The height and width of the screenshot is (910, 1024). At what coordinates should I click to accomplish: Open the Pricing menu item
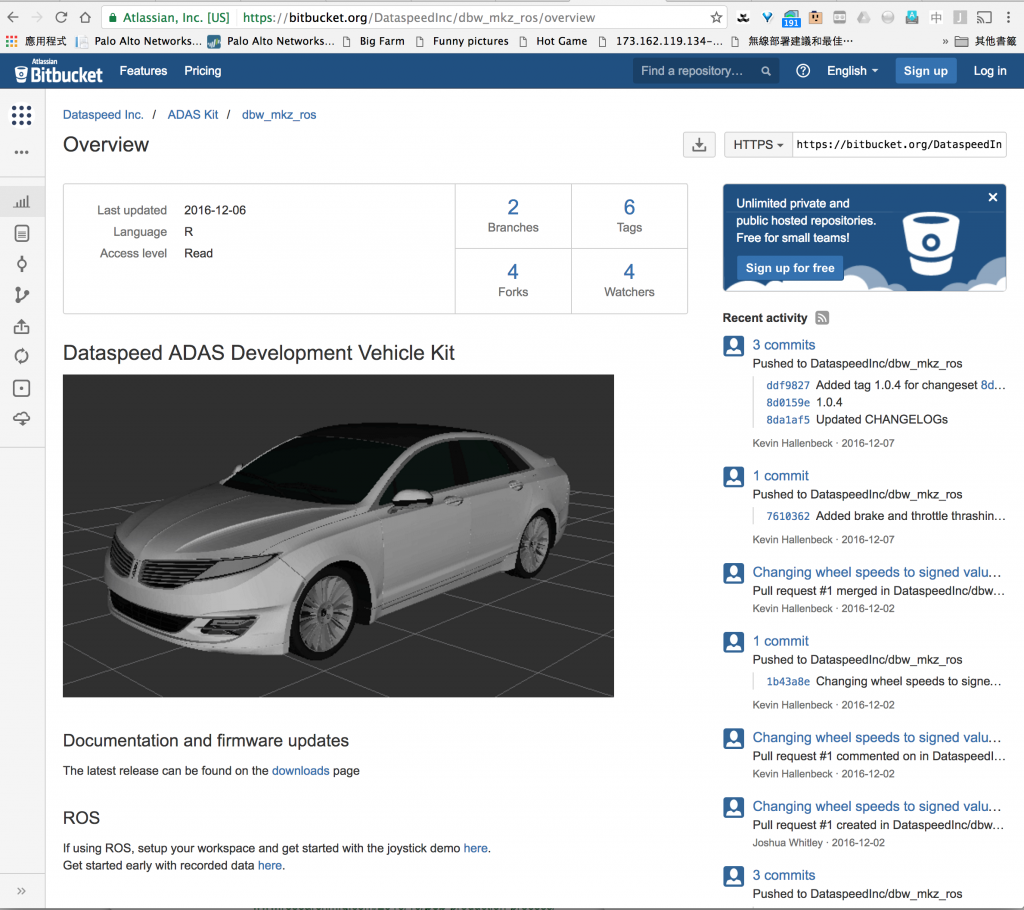202,71
